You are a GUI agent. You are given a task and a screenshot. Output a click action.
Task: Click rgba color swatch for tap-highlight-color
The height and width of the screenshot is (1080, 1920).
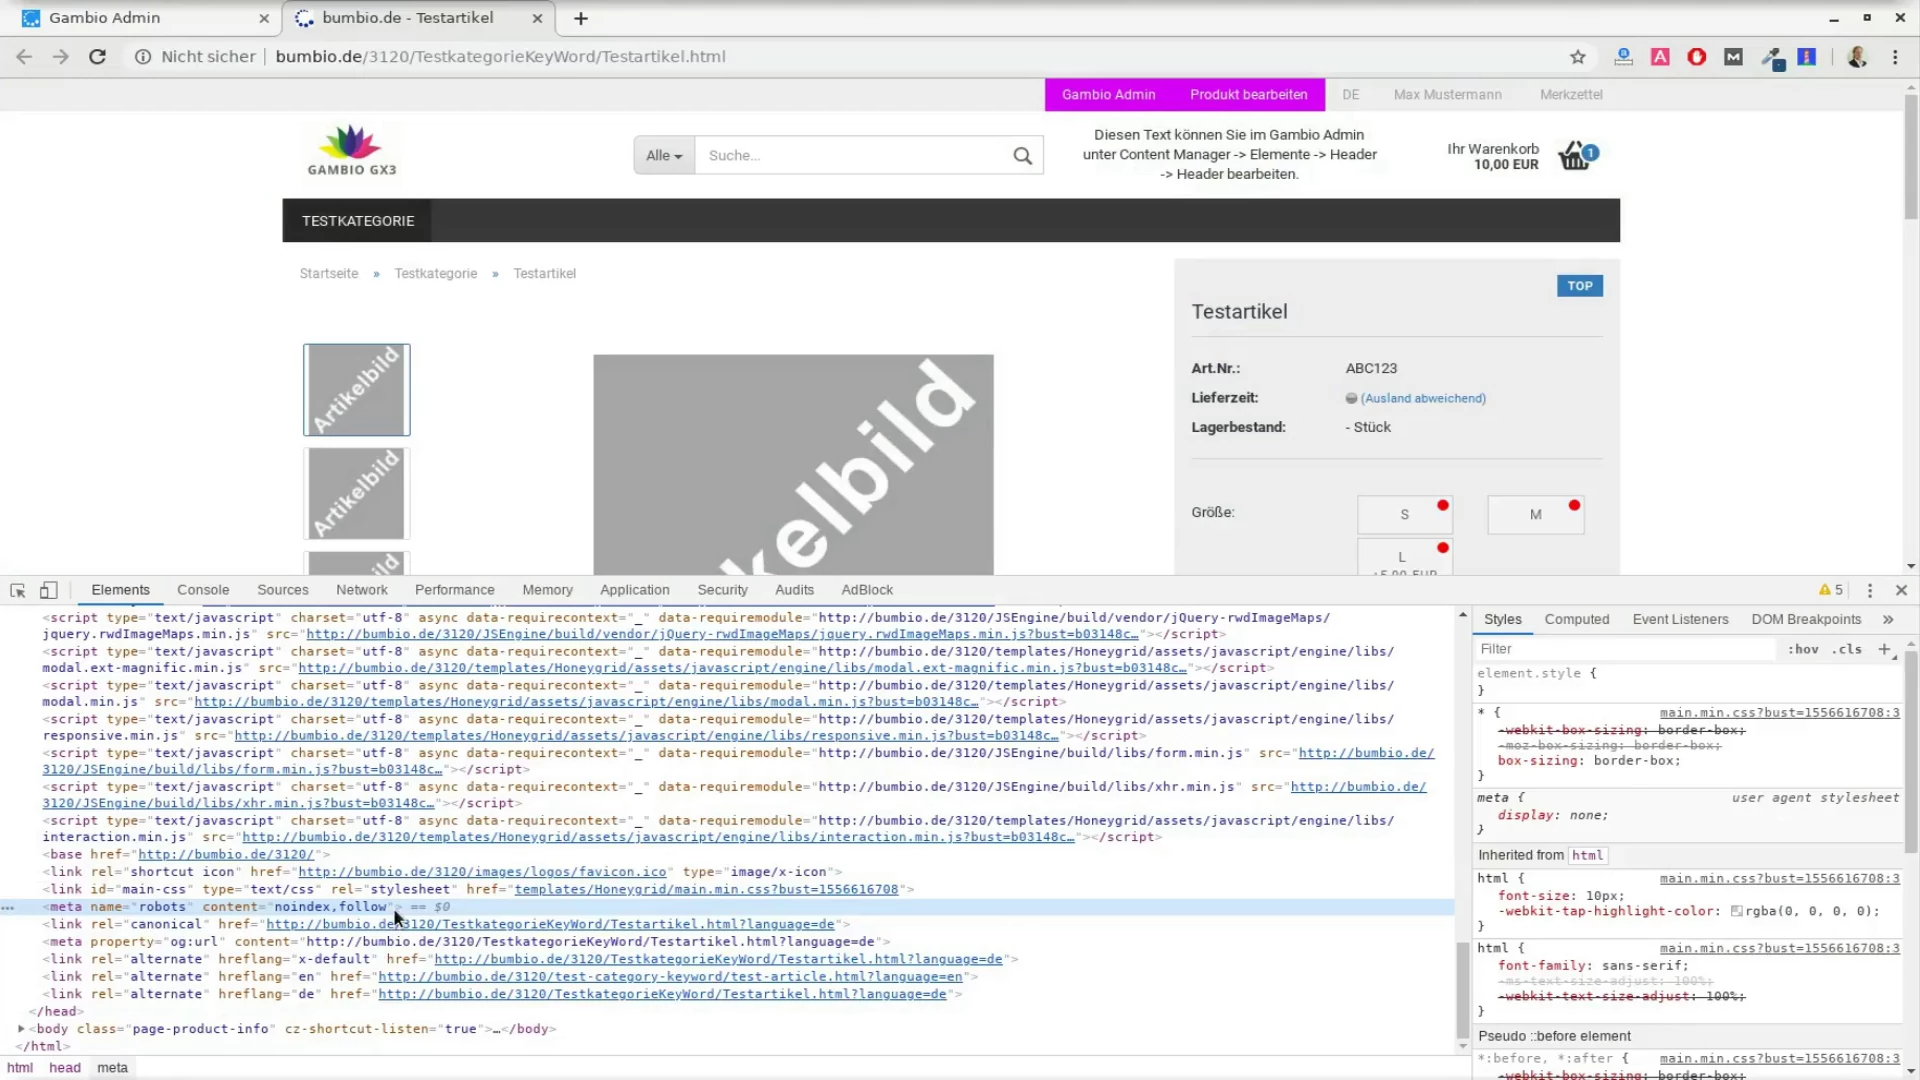pyautogui.click(x=1737, y=911)
